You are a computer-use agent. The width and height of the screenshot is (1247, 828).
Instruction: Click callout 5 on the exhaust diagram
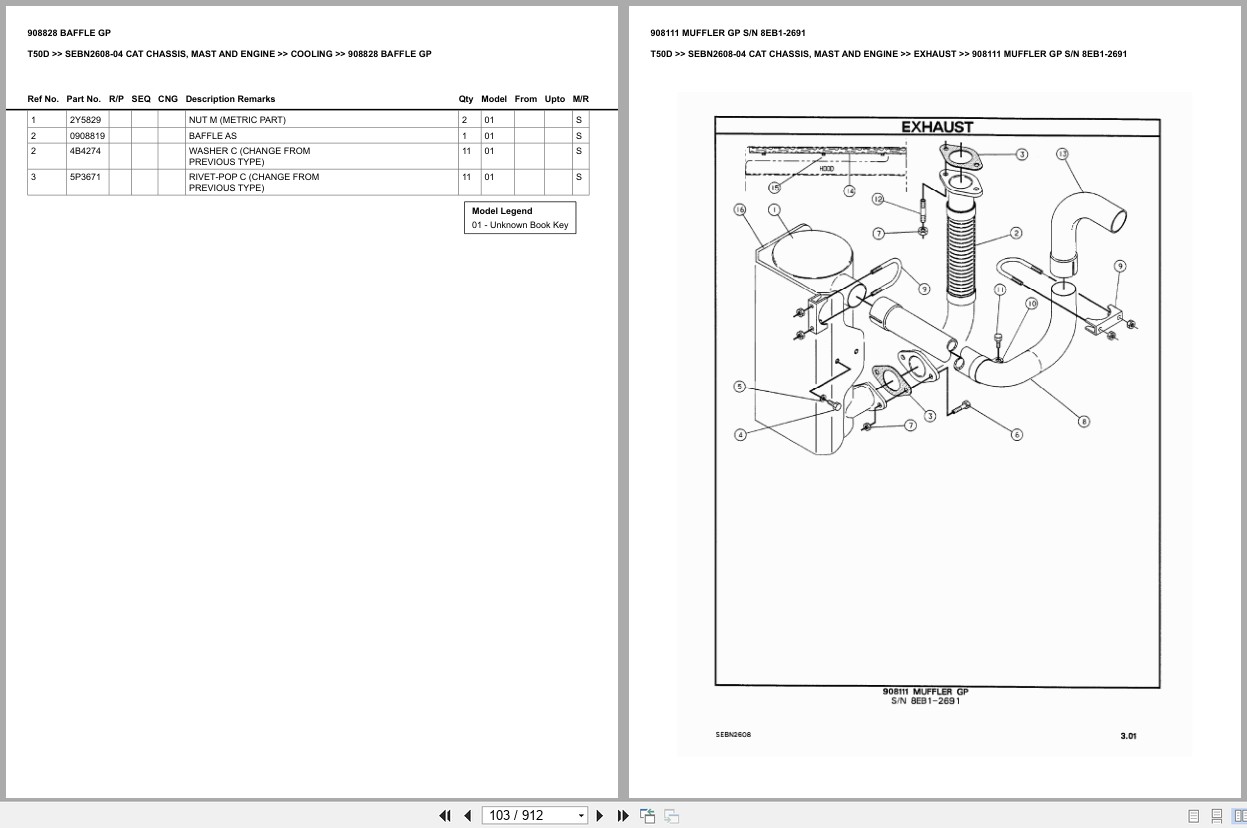[740, 387]
